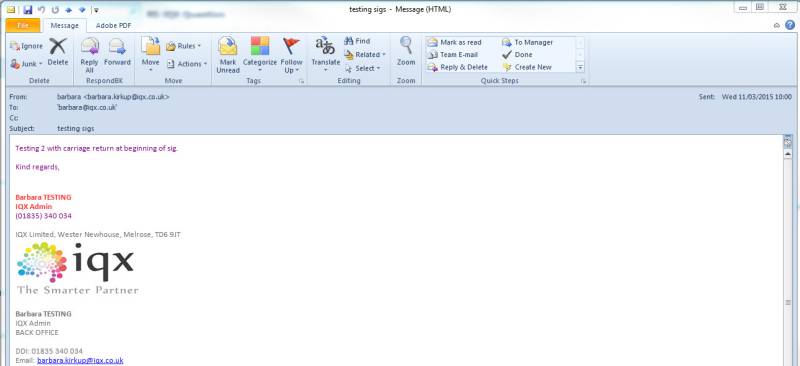Click the sent date 'Wed 11/03/2015 10:00'

click(757, 96)
